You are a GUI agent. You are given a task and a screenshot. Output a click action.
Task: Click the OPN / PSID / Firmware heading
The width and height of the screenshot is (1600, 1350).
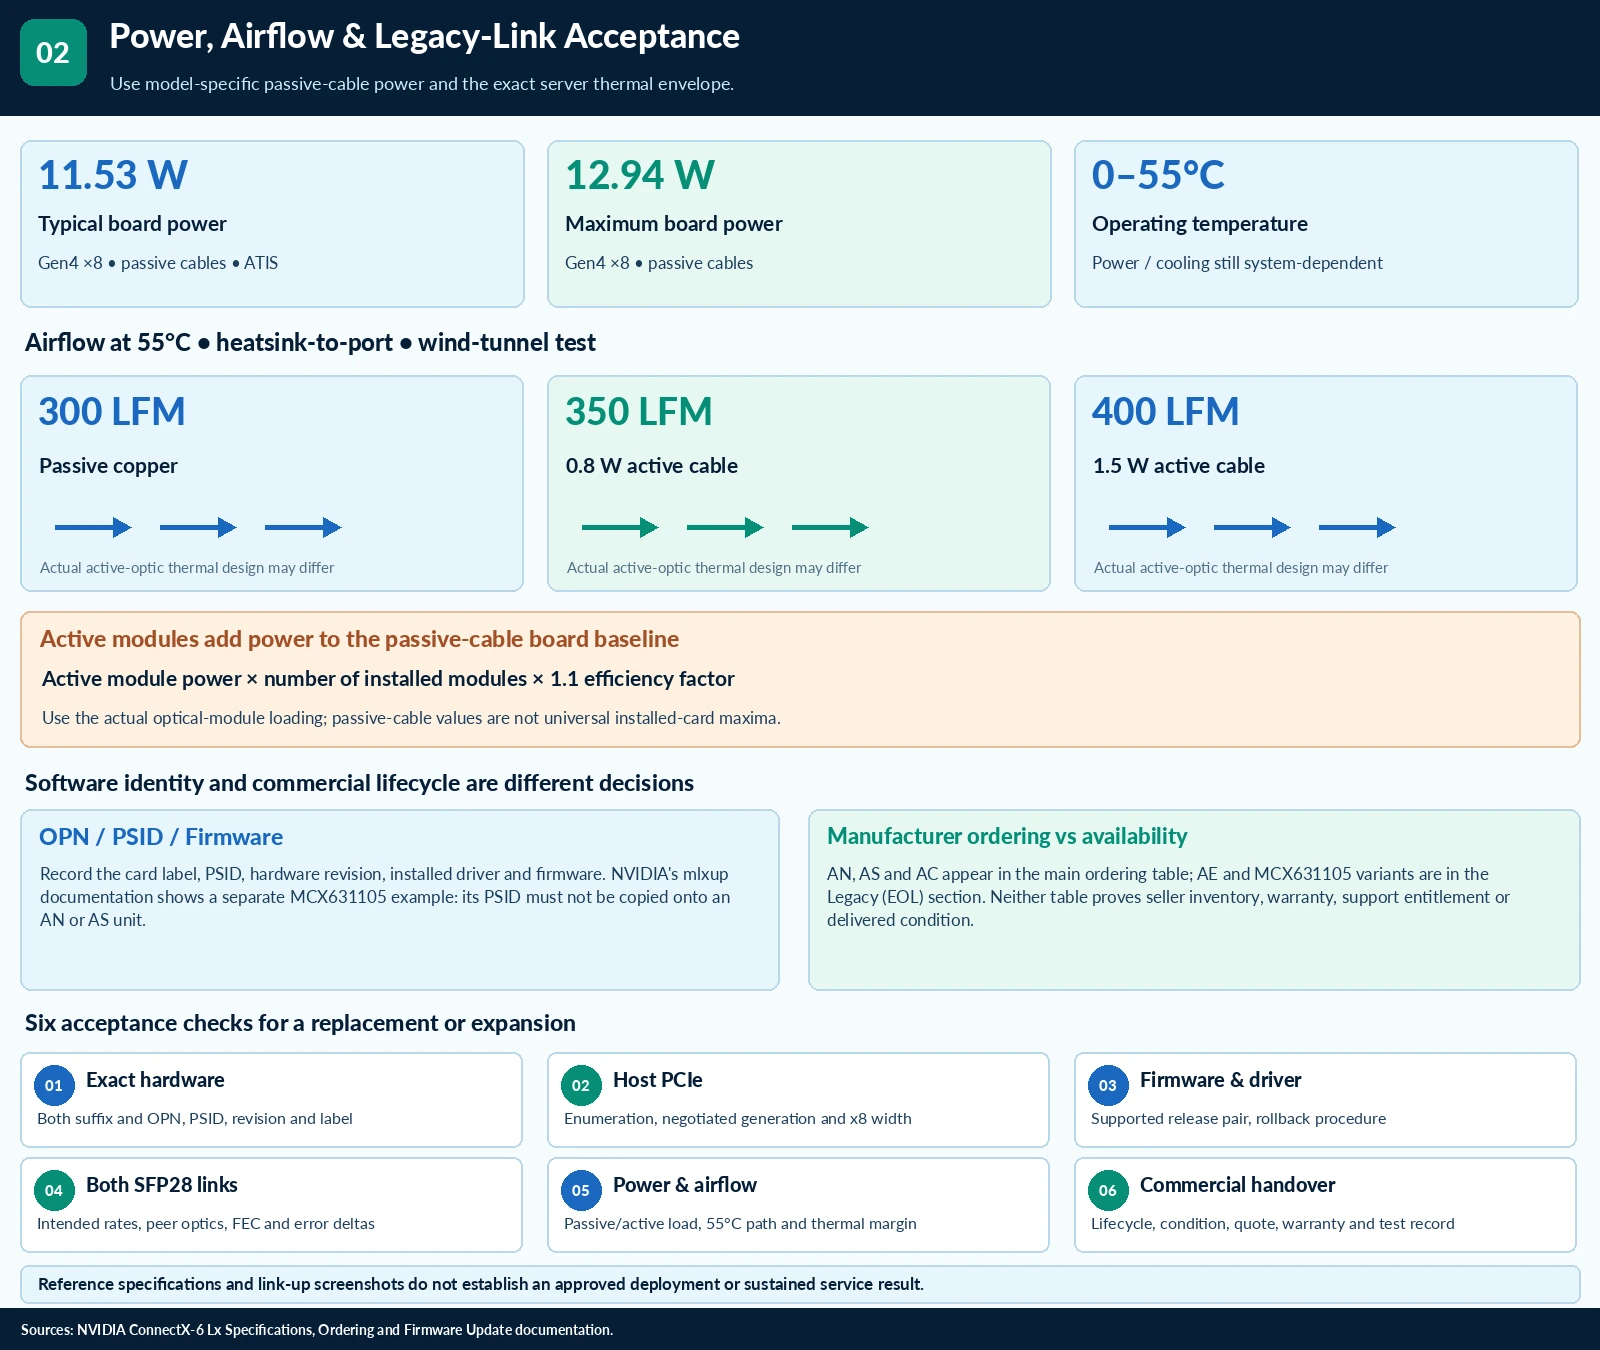[x=161, y=837]
